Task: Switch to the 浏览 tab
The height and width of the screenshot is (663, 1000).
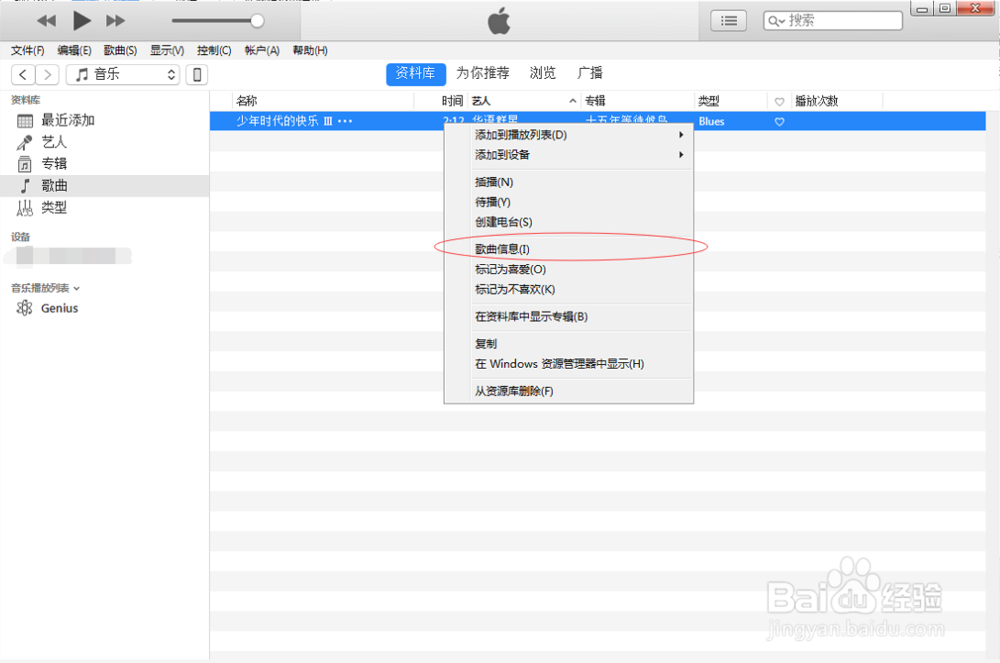Action: (x=543, y=73)
